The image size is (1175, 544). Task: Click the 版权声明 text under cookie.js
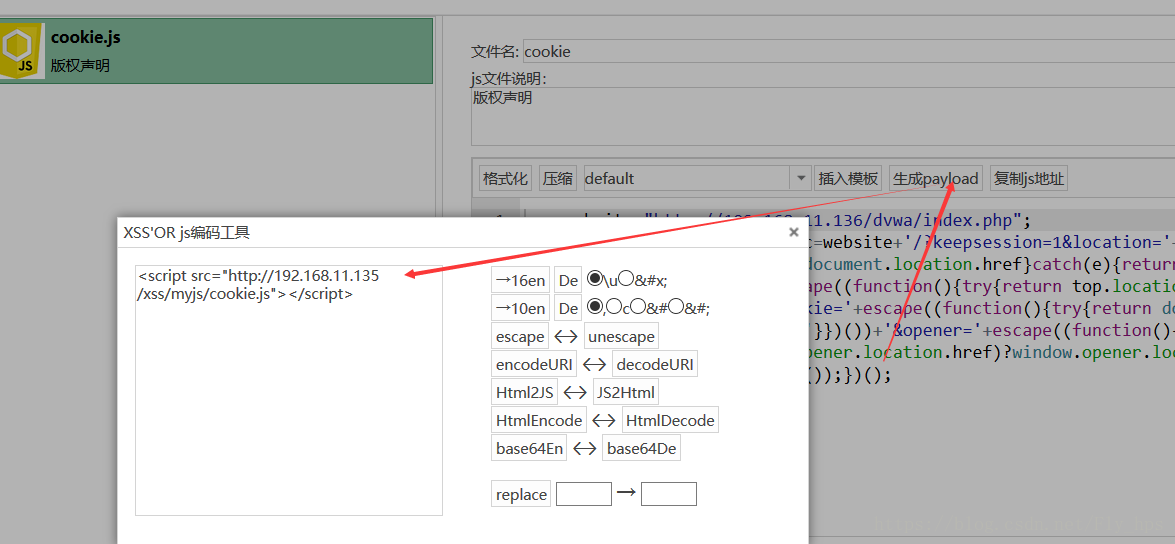(80, 66)
